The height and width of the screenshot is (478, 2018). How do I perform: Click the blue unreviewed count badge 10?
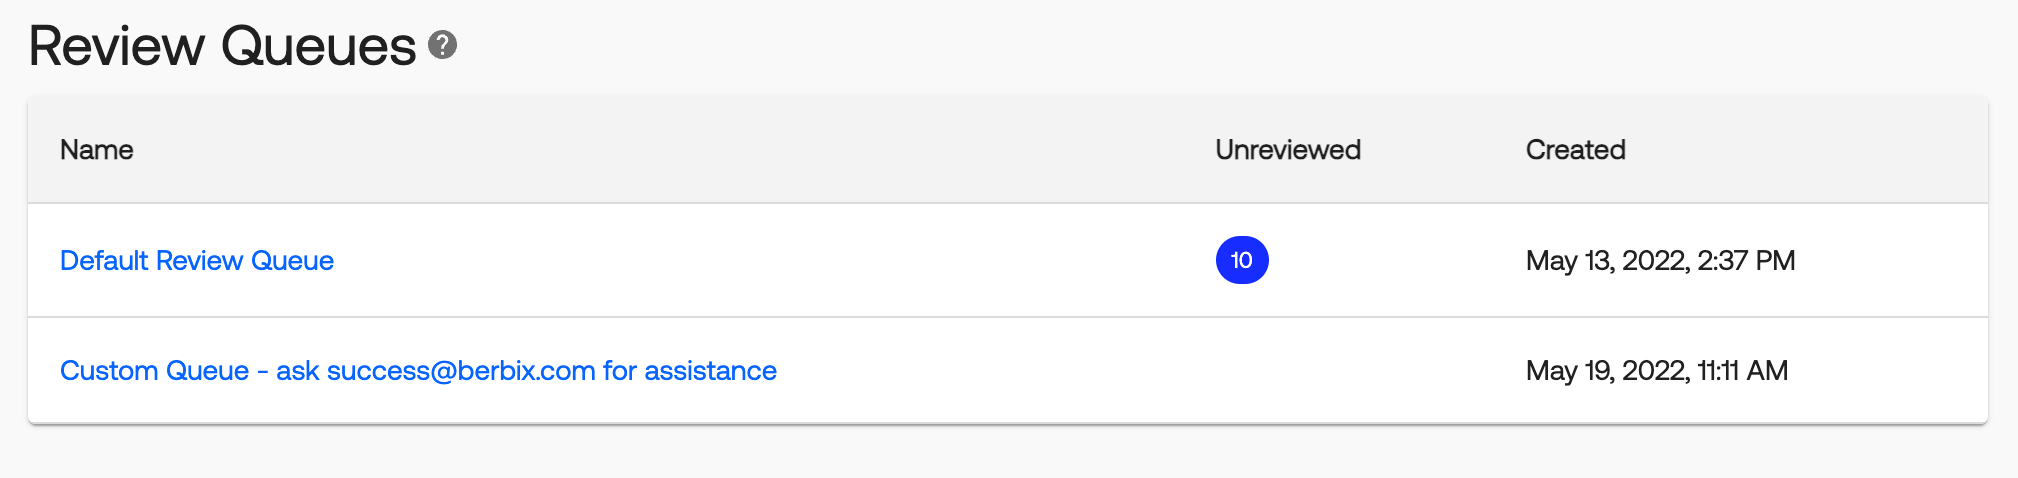(1241, 260)
